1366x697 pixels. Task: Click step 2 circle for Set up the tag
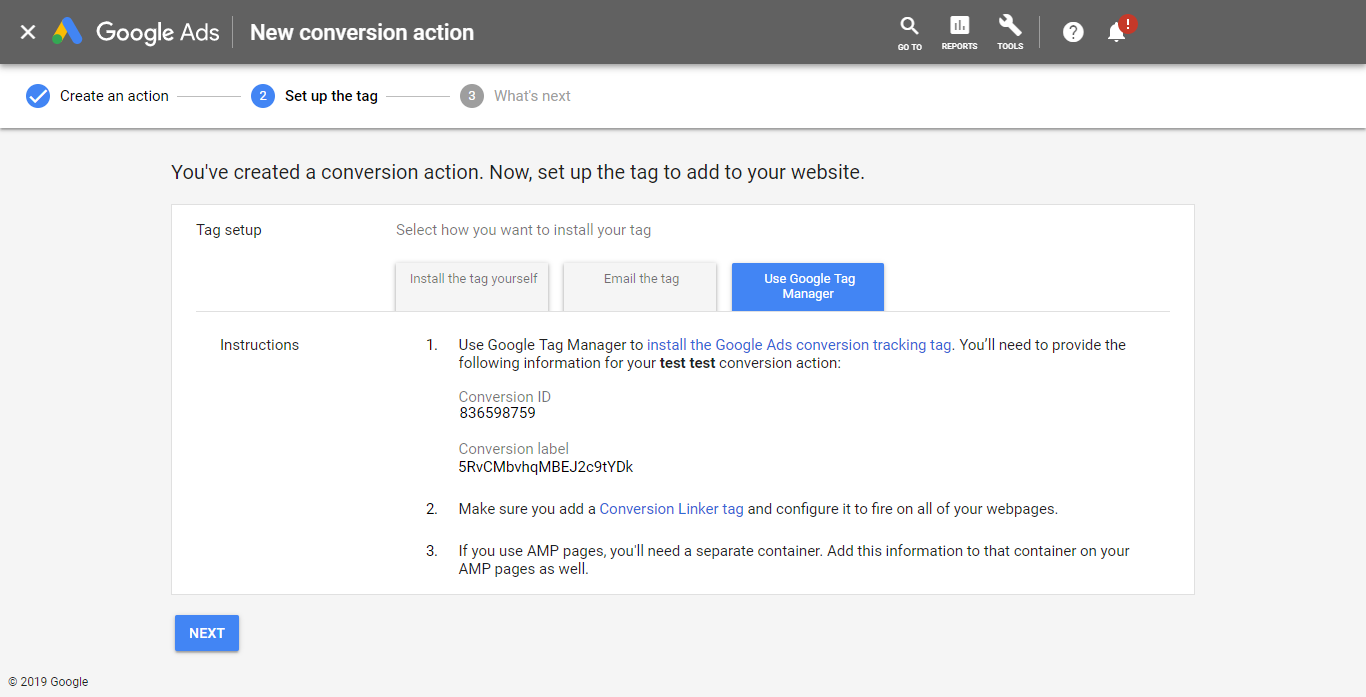point(263,96)
